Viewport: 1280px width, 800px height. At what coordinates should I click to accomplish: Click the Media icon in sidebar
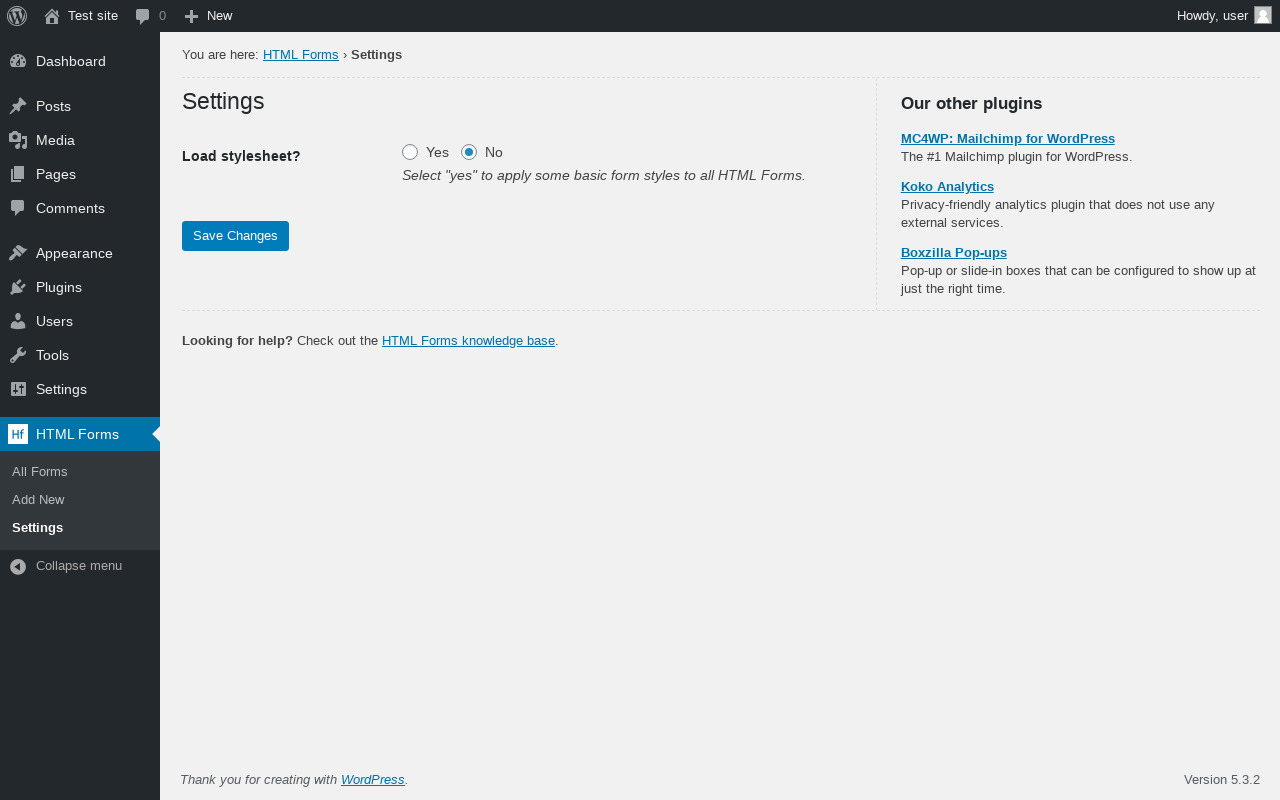18,140
